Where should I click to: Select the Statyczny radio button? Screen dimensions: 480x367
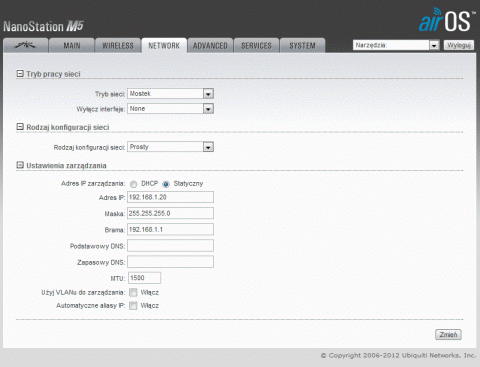(x=166, y=184)
